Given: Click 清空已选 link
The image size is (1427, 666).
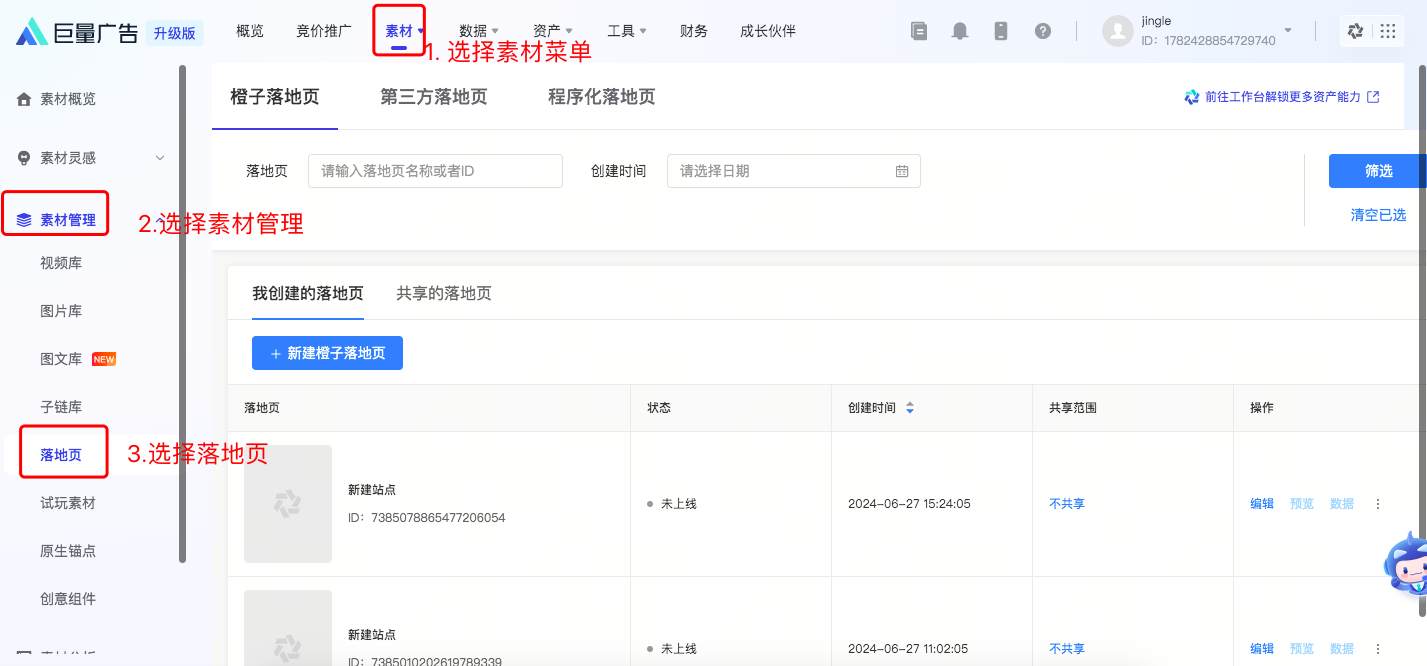Looking at the screenshot, I should (1378, 215).
